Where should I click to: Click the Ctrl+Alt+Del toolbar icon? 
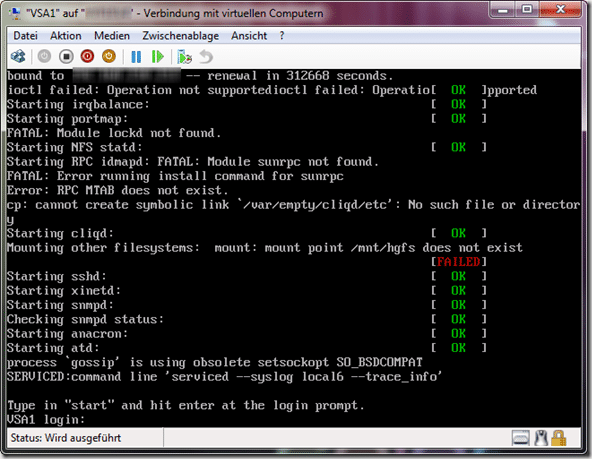pos(18,57)
